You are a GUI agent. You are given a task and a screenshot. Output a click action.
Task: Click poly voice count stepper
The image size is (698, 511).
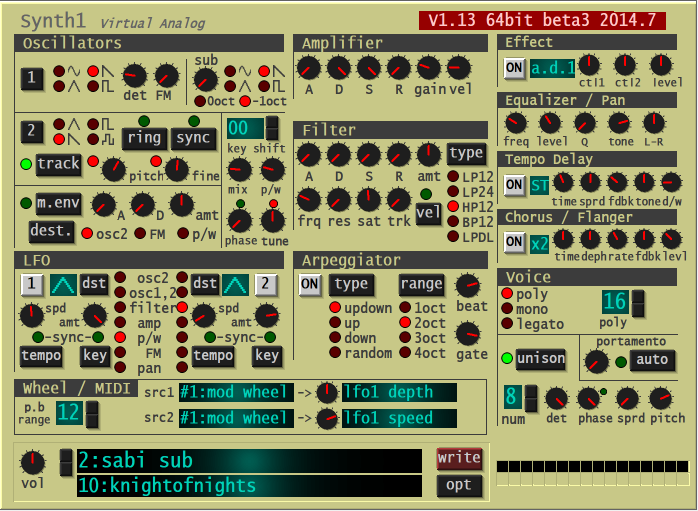[638, 303]
